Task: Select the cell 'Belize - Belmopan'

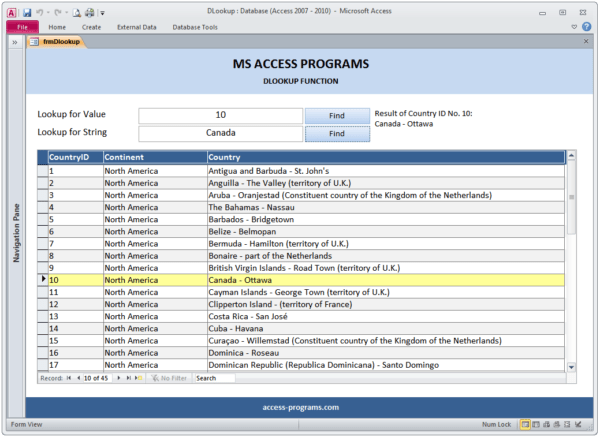Action: click(386, 232)
